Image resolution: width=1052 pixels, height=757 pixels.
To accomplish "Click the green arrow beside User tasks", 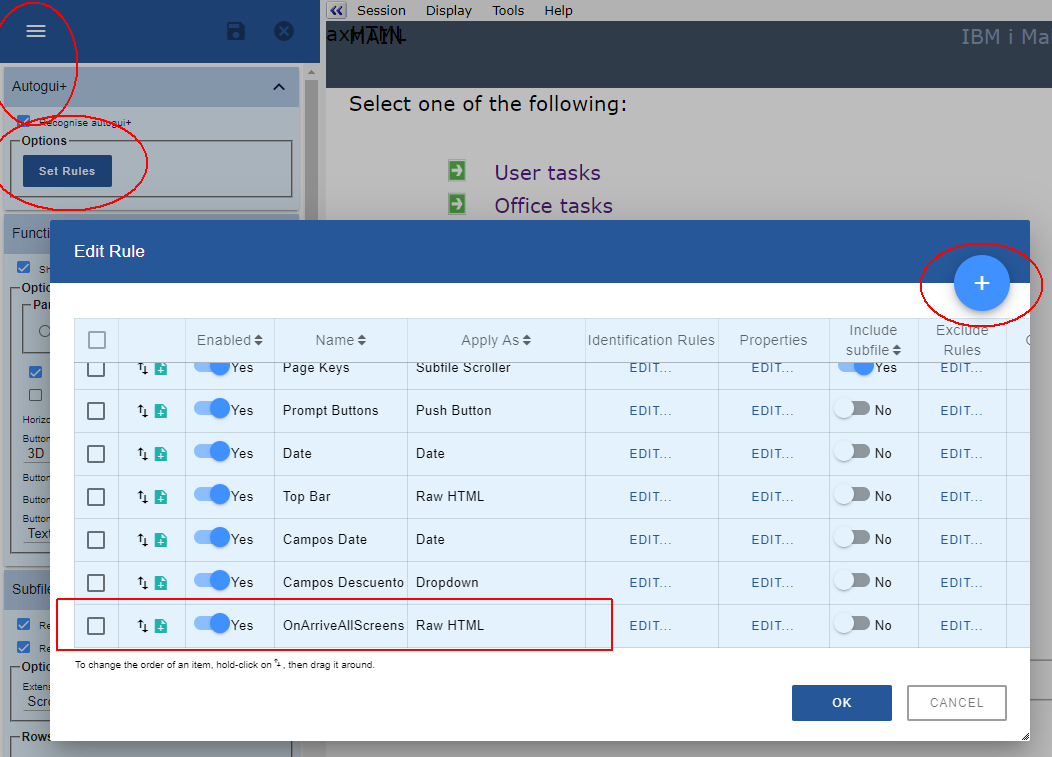I will (457, 171).
